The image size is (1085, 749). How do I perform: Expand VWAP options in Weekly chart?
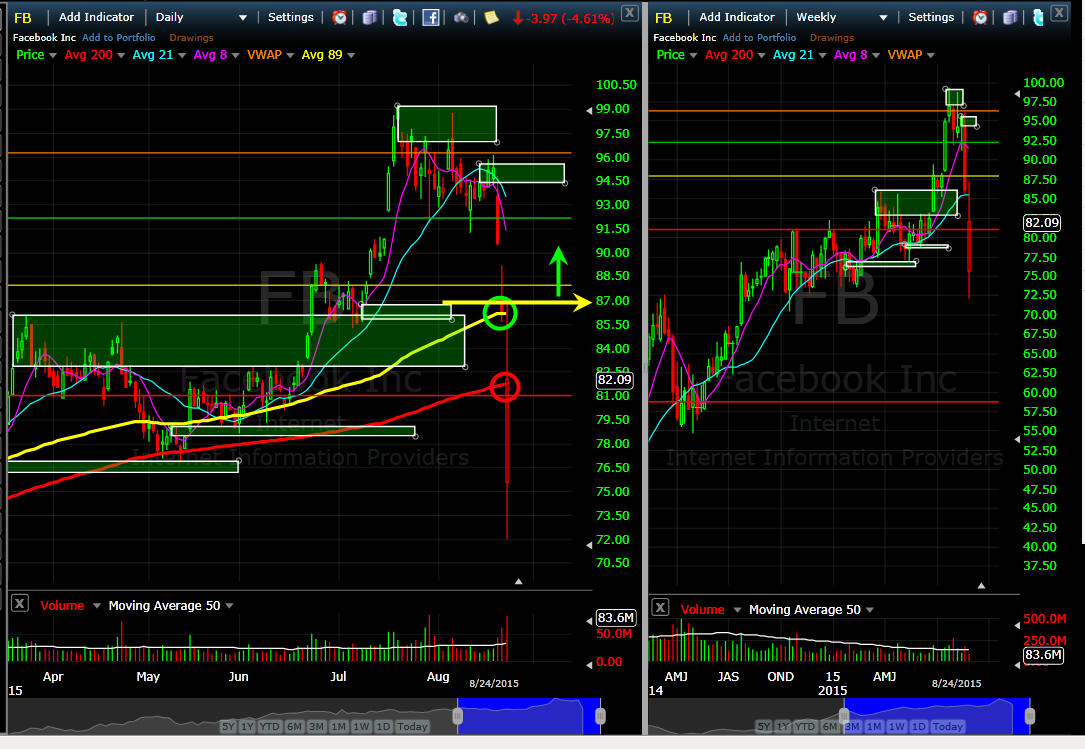(x=931, y=55)
